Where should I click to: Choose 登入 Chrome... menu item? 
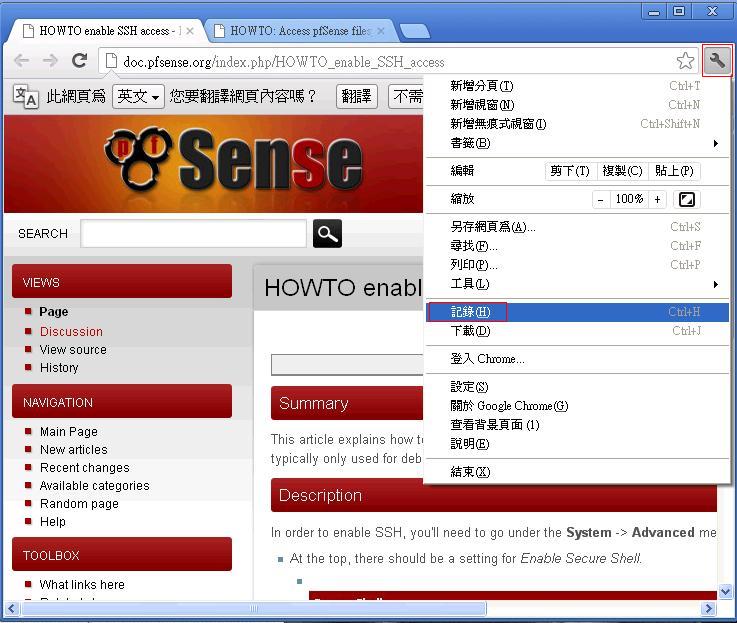point(578,359)
